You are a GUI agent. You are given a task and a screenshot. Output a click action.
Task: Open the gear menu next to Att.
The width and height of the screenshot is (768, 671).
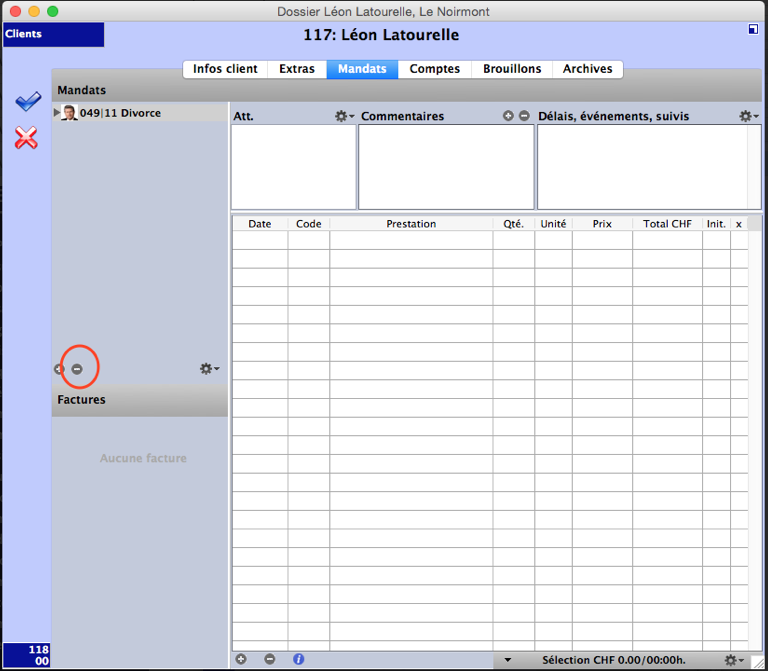click(344, 116)
